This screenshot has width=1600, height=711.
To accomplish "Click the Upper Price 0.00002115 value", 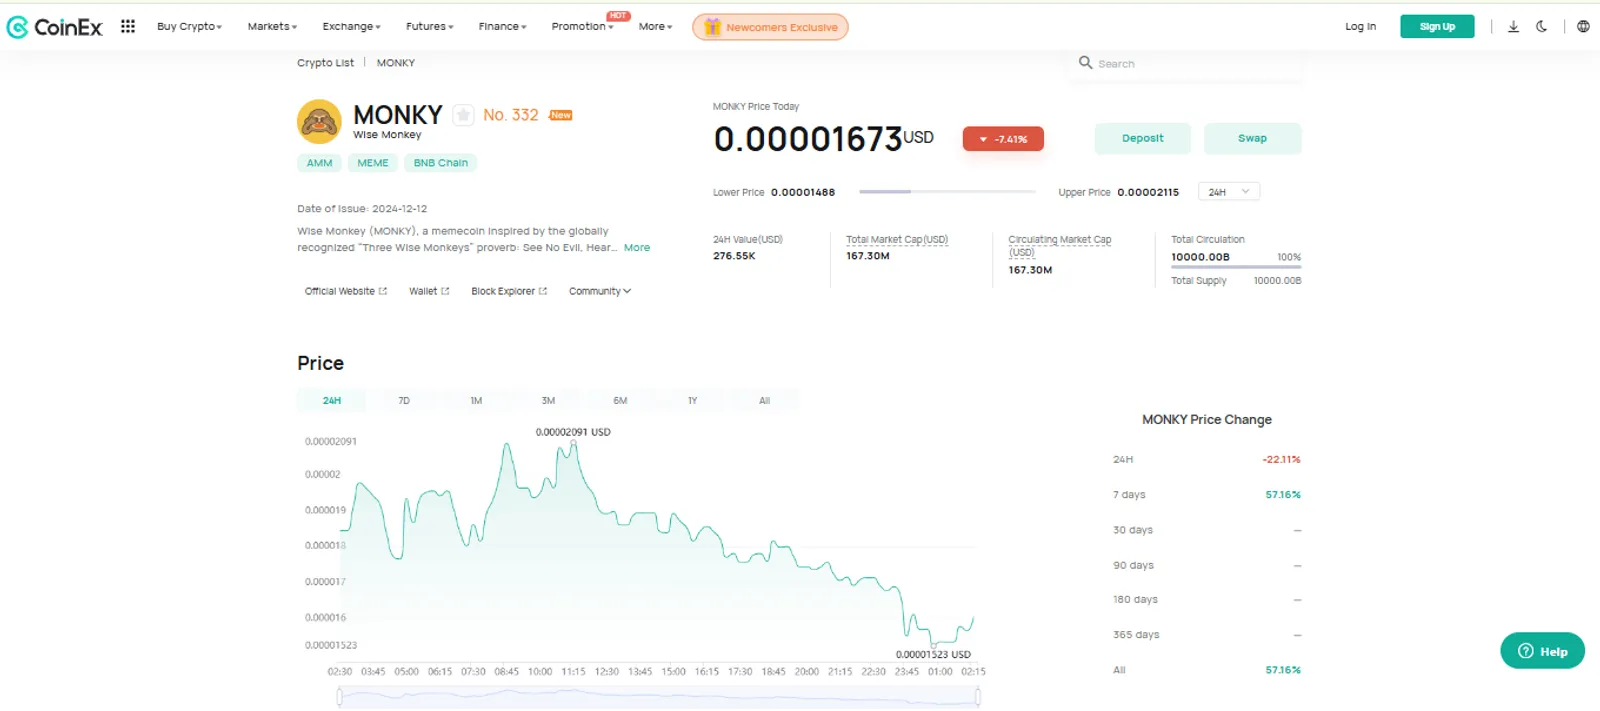I will tap(1148, 192).
